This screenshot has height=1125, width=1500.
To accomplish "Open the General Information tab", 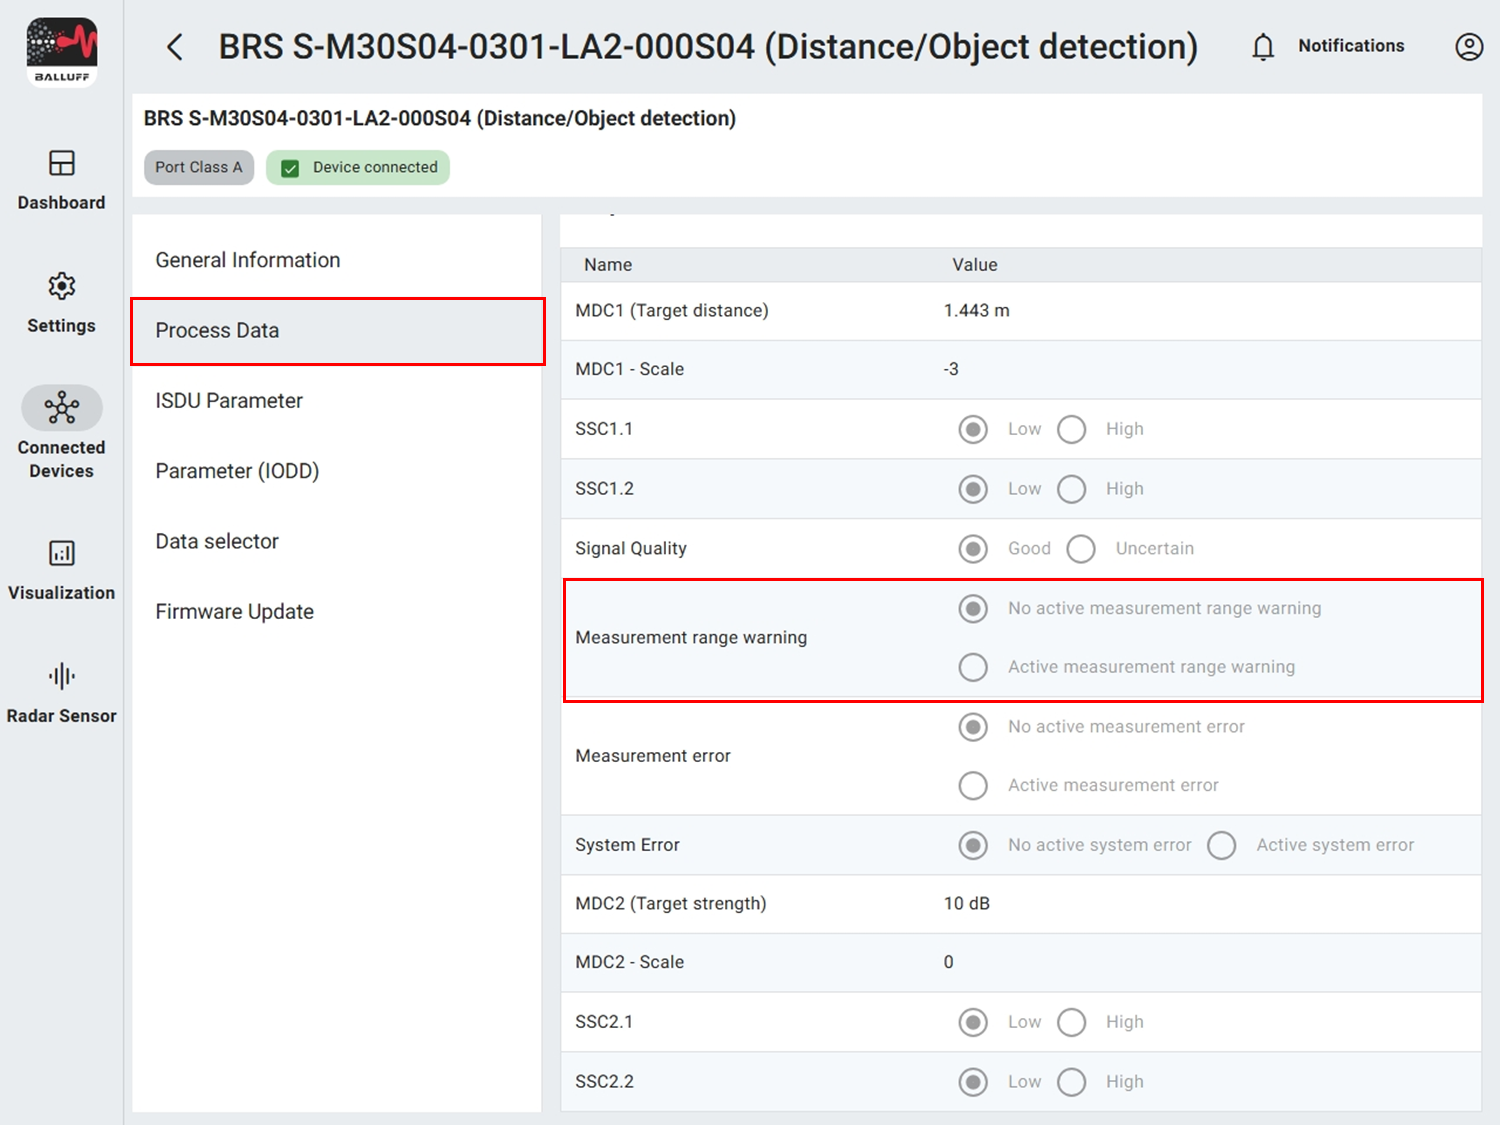I will point(248,260).
